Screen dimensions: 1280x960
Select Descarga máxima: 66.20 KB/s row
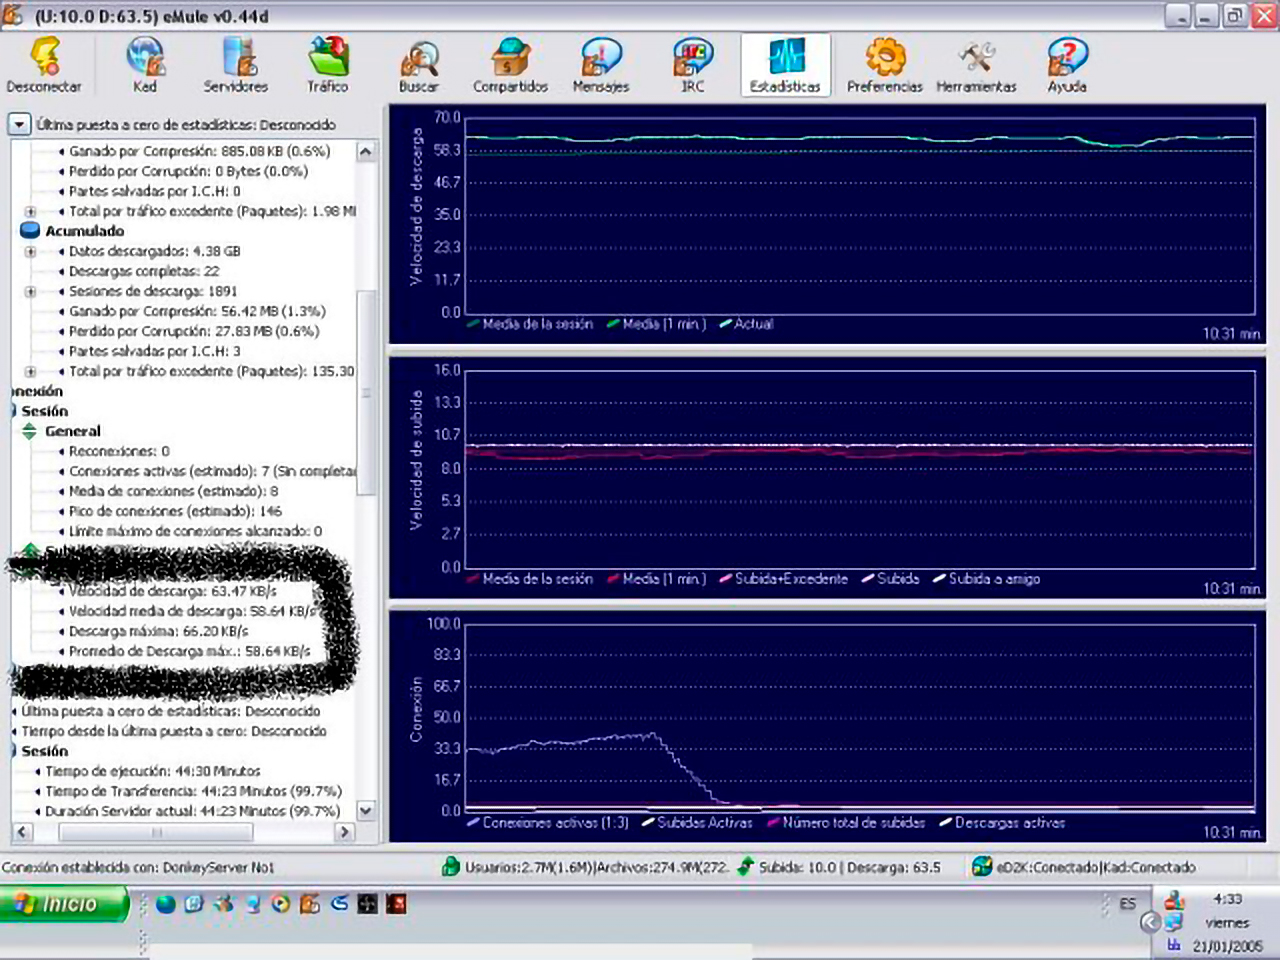pyautogui.click(x=158, y=631)
